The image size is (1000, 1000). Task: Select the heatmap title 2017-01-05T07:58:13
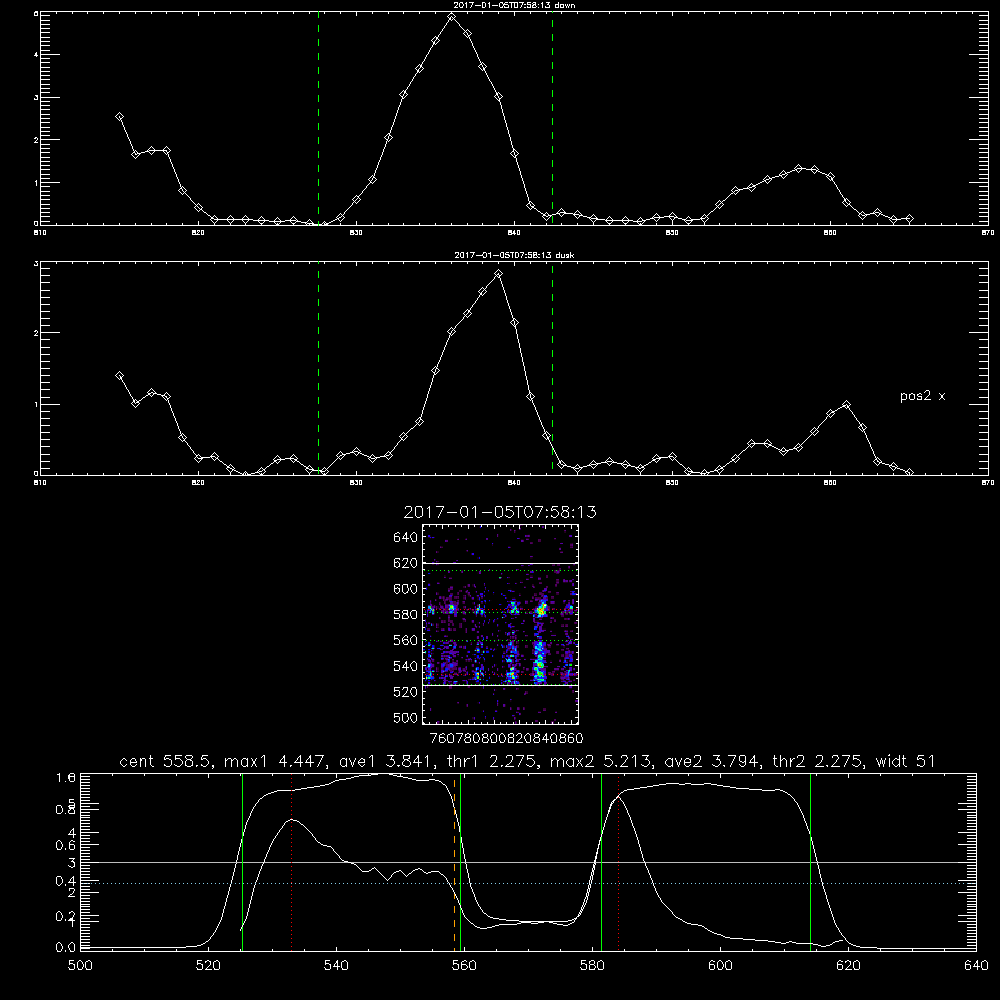pos(500,512)
